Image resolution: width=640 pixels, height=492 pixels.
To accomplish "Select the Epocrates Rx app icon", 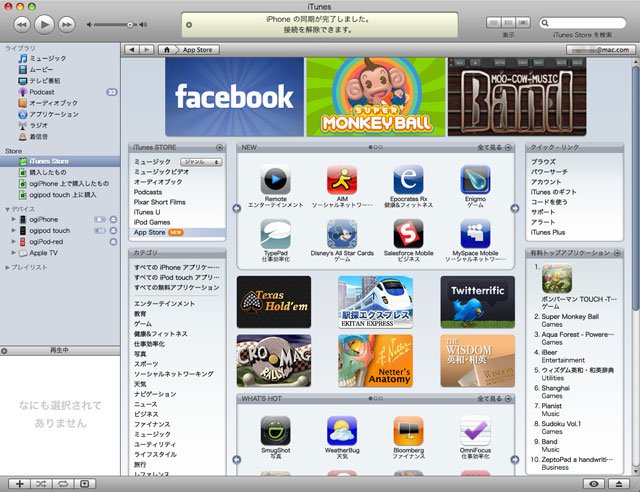I will (x=408, y=179).
